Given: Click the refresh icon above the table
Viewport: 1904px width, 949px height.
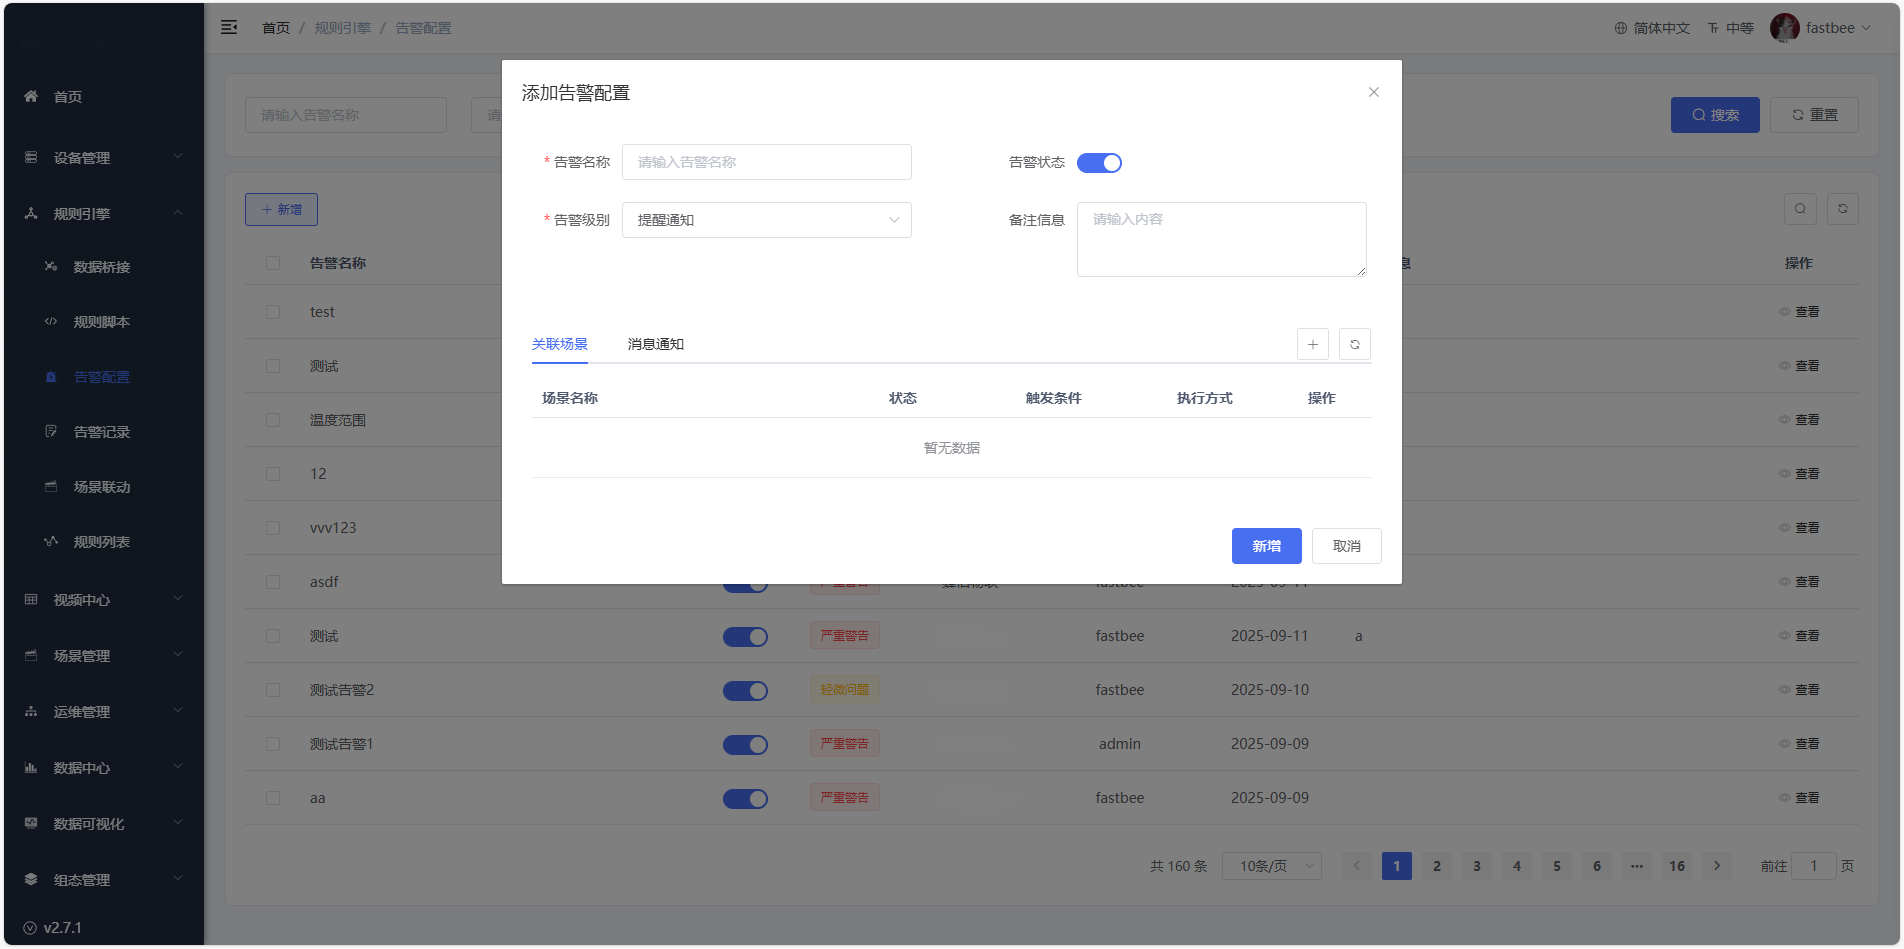Looking at the screenshot, I should [x=1842, y=209].
